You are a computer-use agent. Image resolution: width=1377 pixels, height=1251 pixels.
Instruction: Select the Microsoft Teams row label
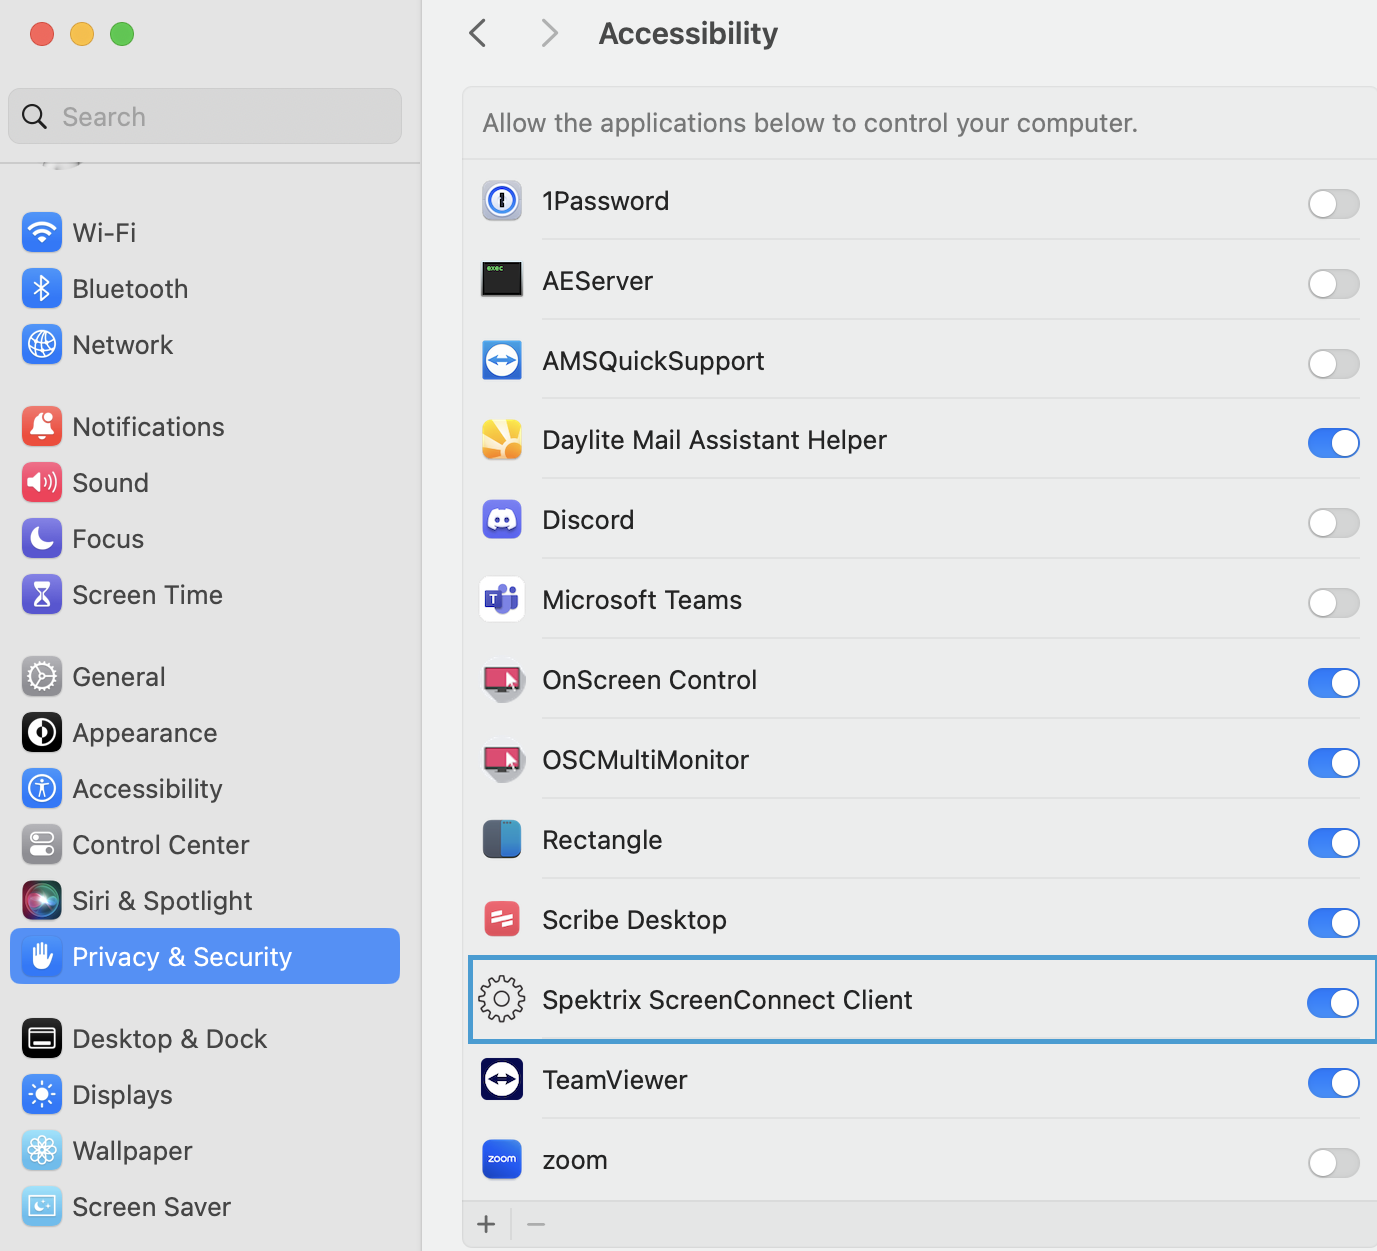pyautogui.click(x=642, y=600)
